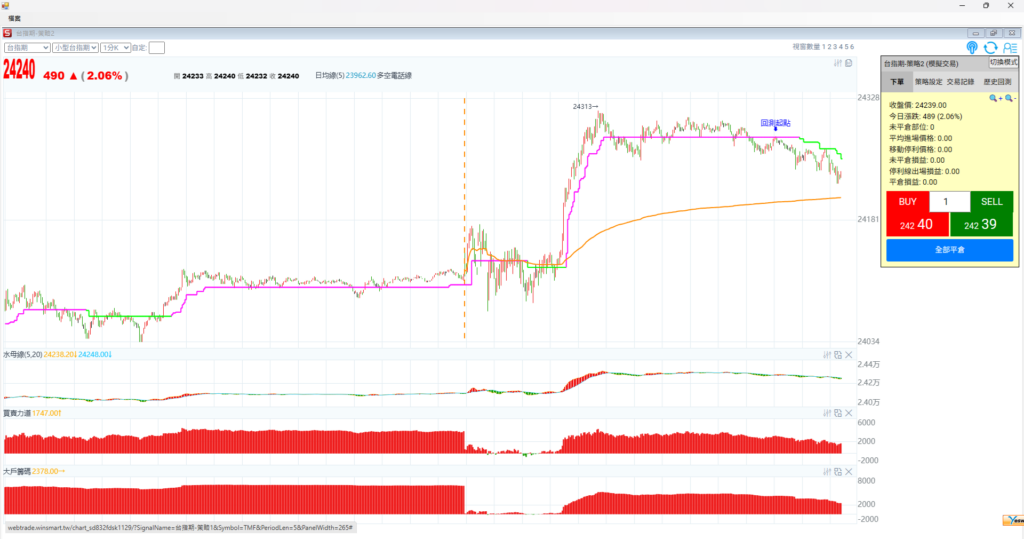
Task: Close the 大戶籌碼 indicator panel
Action: [849, 470]
